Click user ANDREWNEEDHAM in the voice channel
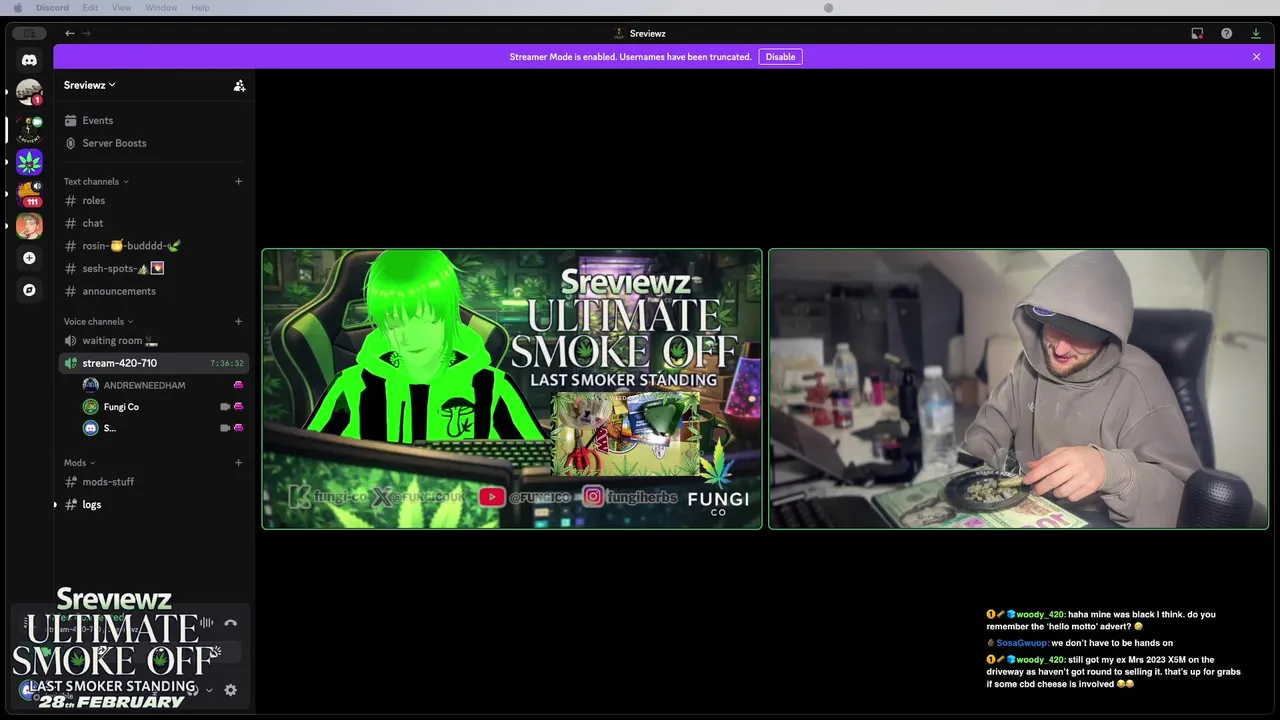The height and width of the screenshot is (720, 1280). (x=144, y=385)
